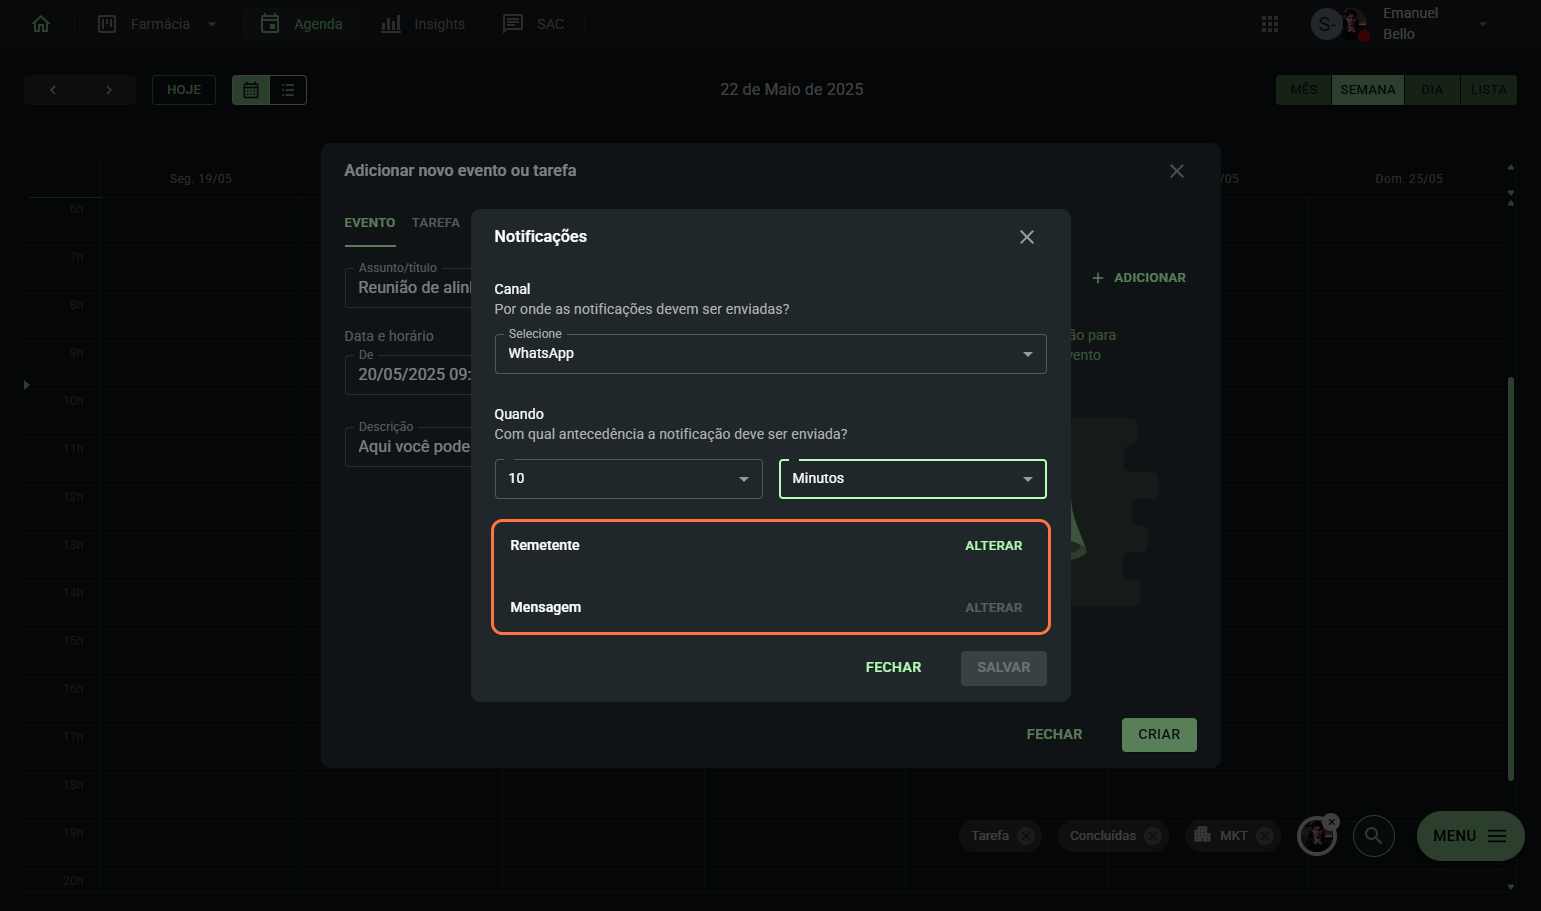The height and width of the screenshot is (911, 1541).
Task: Open the SAC chat icon
Action: tap(513, 24)
